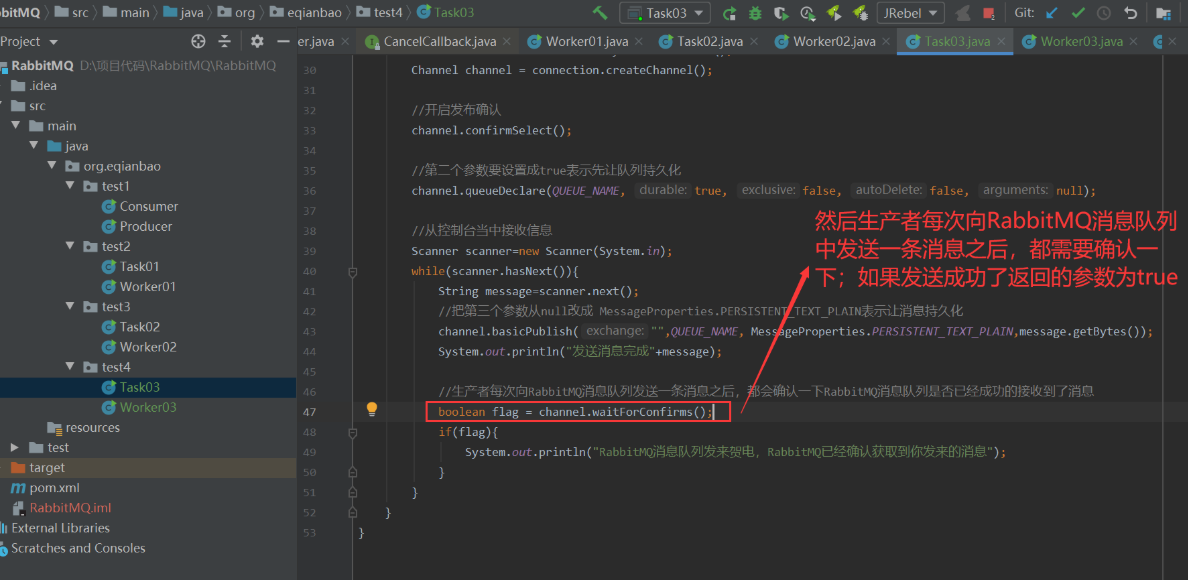Image resolution: width=1188 pixels, height=580 pixels.
Task: Collapse the org.eqianbao package
Action: (x=52, y=166)
